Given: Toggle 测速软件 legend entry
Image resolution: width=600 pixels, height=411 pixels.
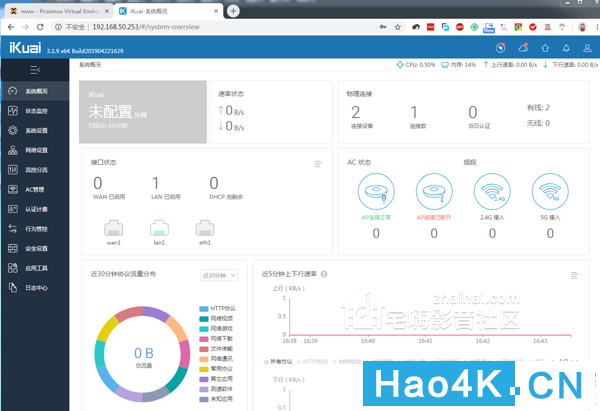Looking at the screenshot, I should pos(216,389).
